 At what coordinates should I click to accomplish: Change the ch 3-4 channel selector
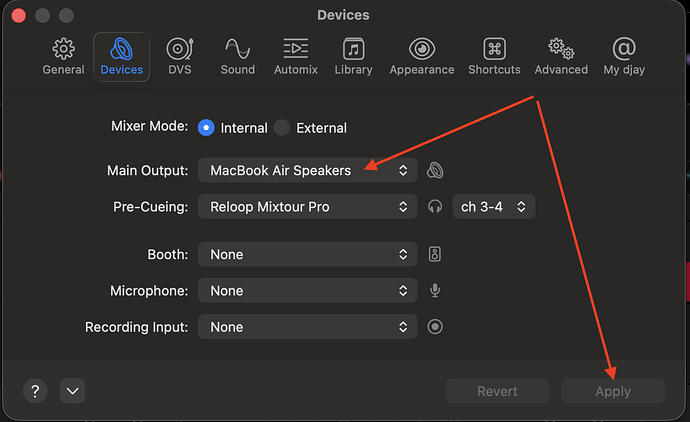coord(494,206)
